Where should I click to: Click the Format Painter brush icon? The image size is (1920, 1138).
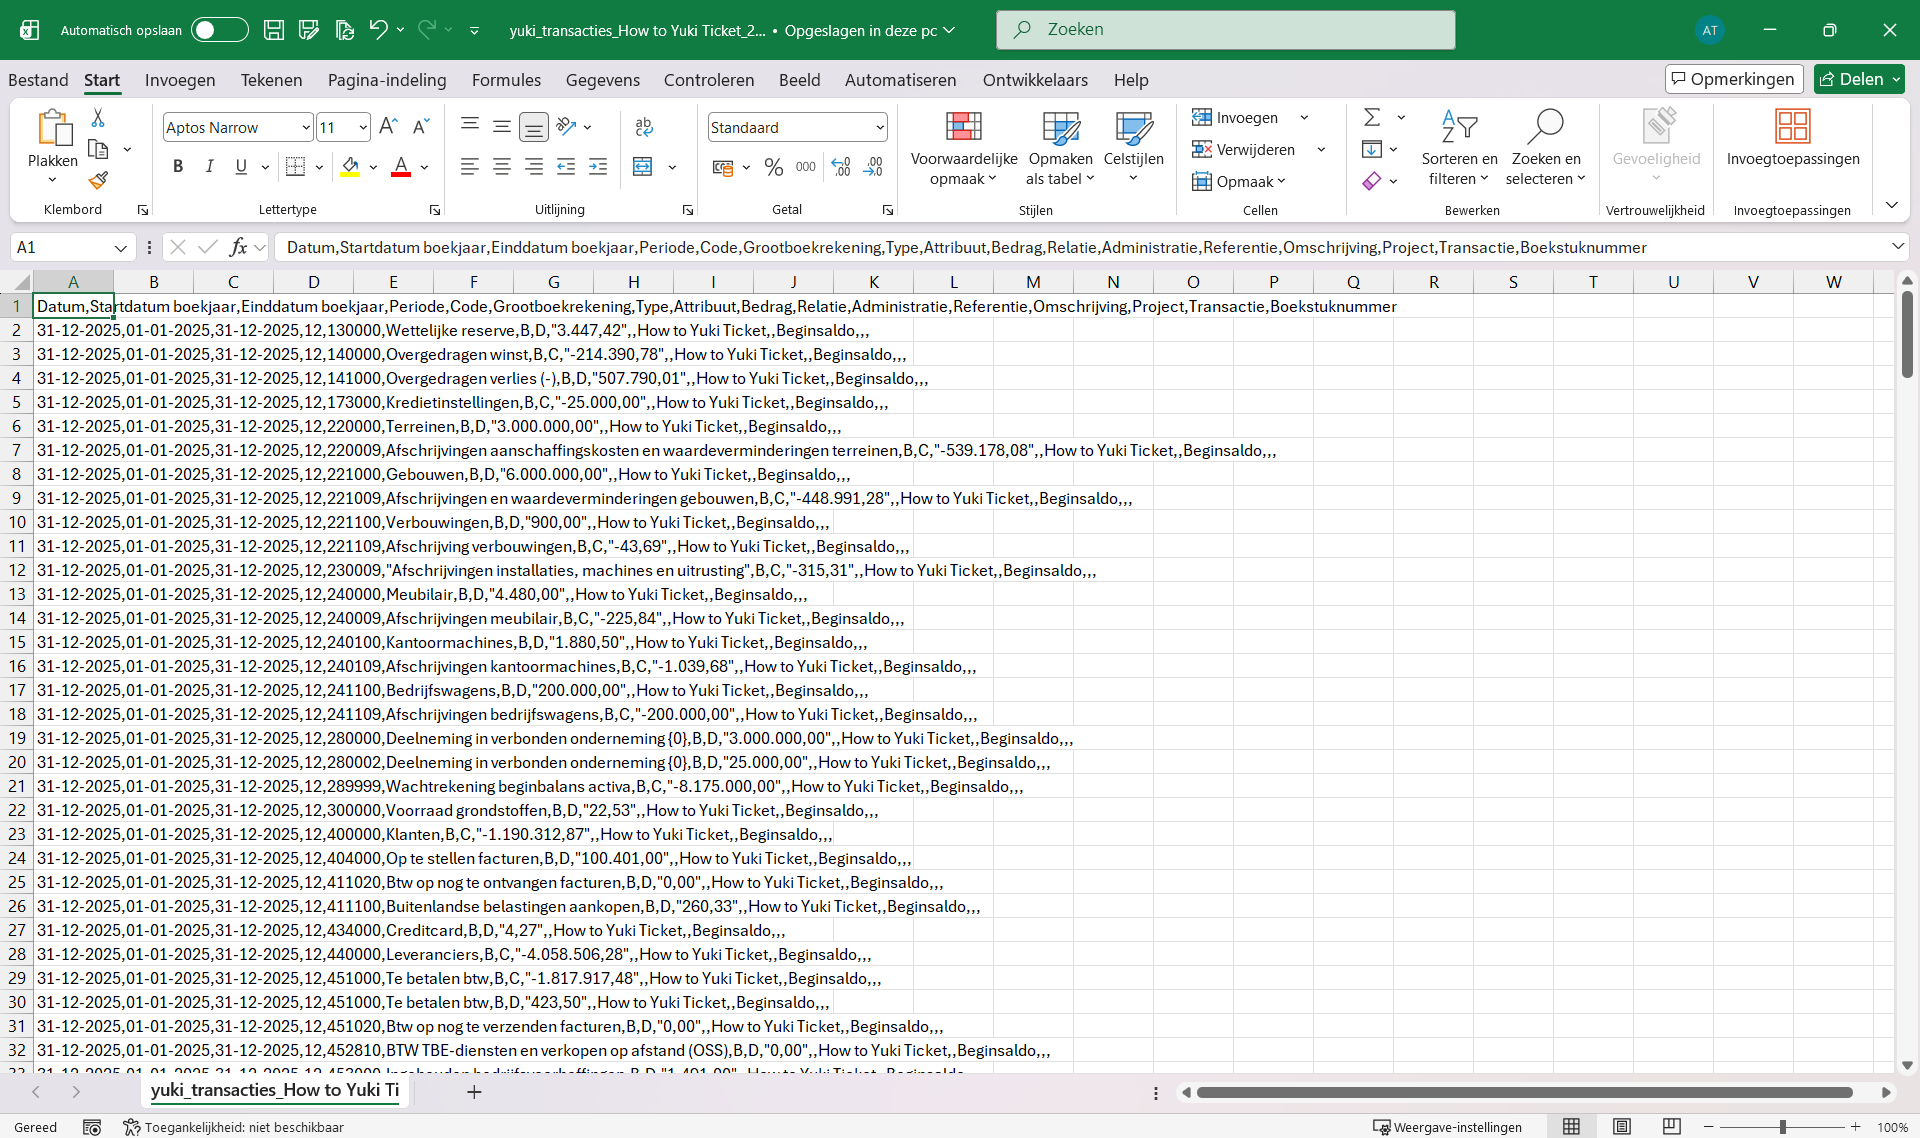[x=98, y=181]
